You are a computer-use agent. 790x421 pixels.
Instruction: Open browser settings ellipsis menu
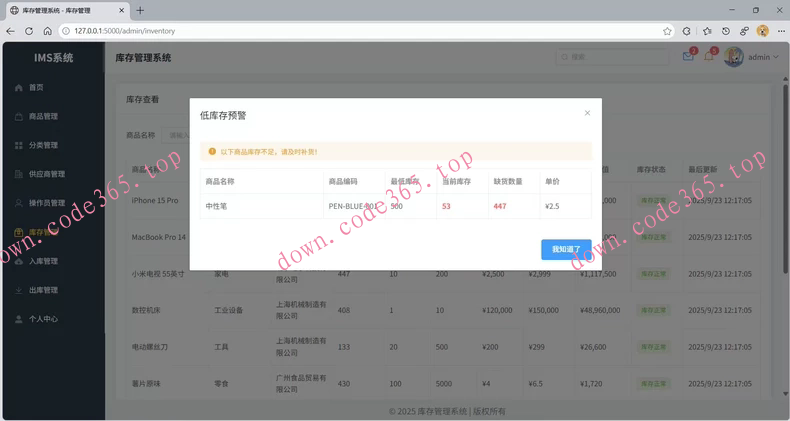point(781,31)
